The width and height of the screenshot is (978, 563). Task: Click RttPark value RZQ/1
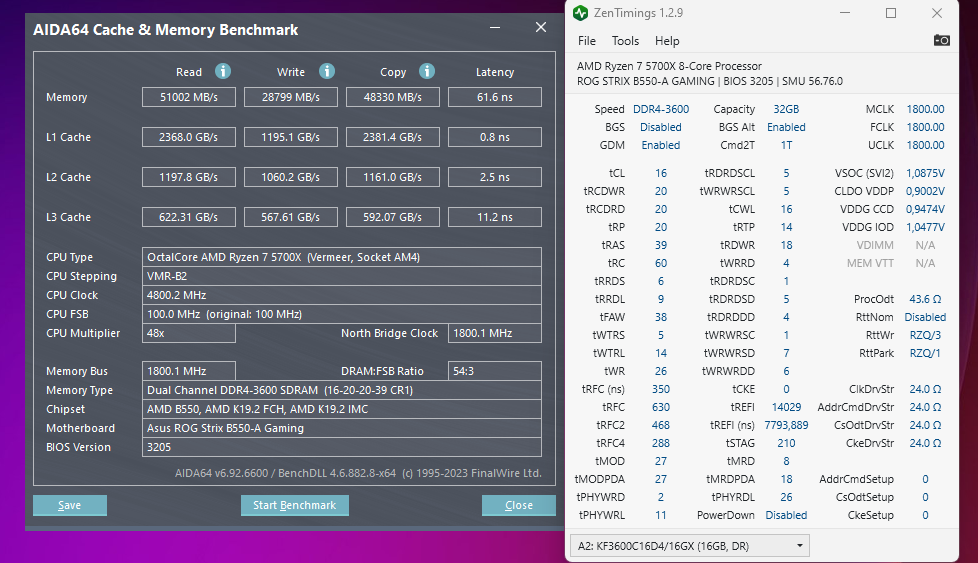coord(925,354)
